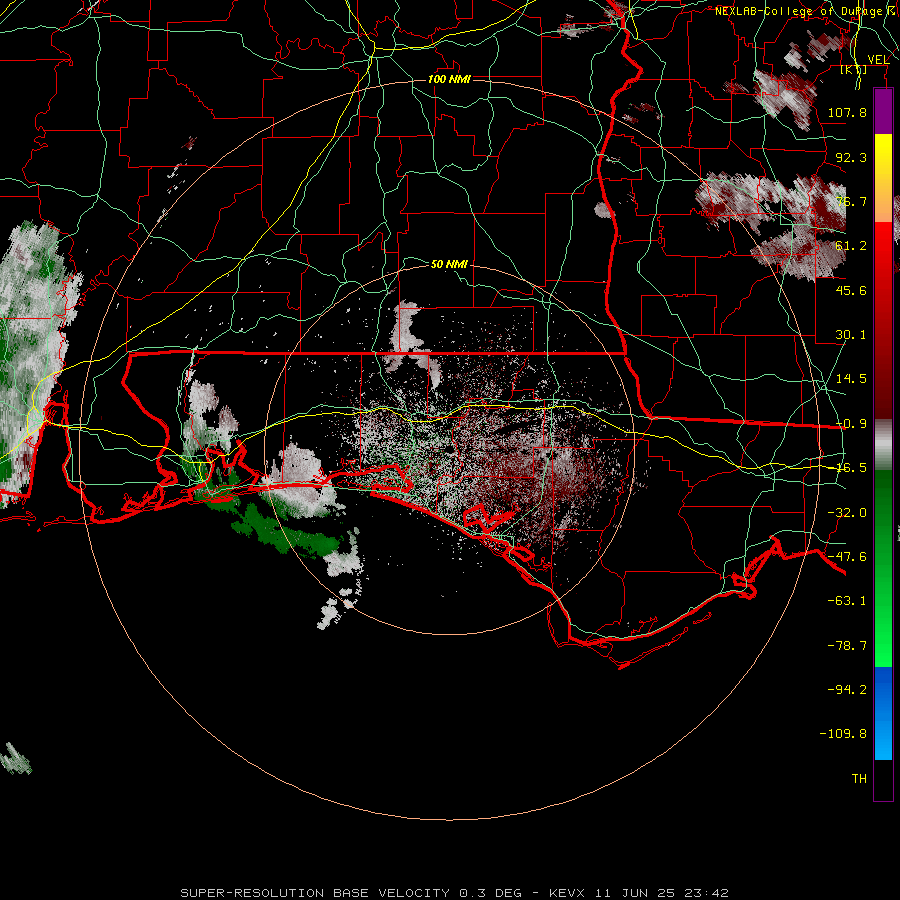Click the -0.9 velocity scale value

coord(851,424)
